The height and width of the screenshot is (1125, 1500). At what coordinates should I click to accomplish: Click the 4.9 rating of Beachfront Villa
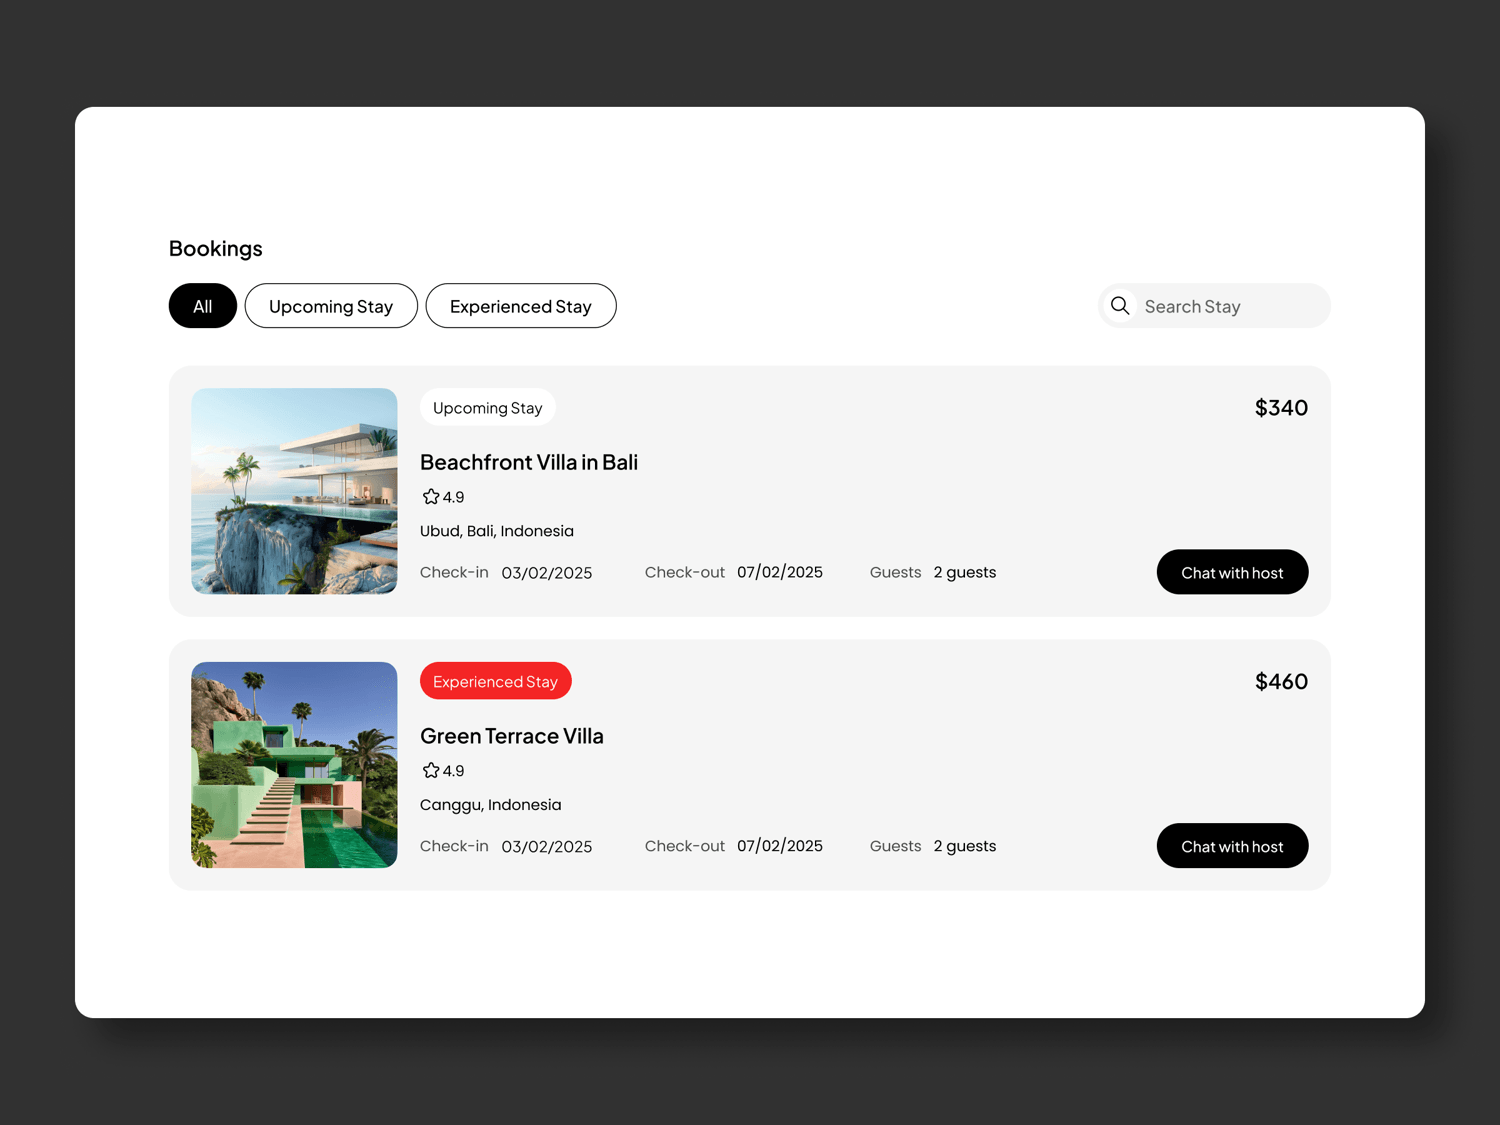pyautogui.click(x=454, y=497)
